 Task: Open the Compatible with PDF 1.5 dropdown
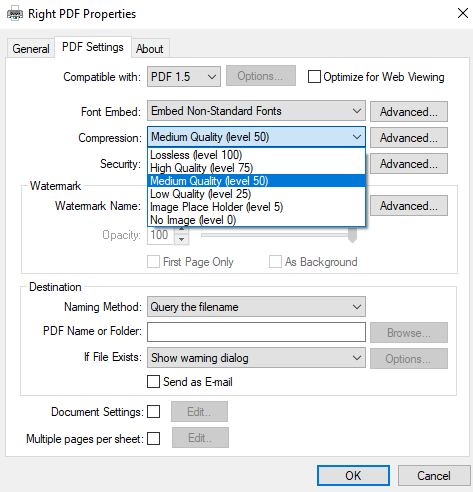(x=184, y=77)
